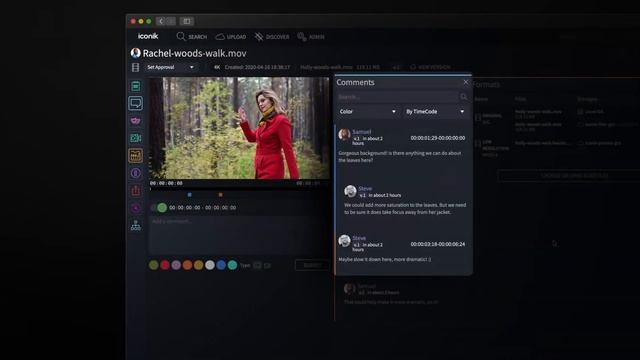Image resolution: width=640 pixels, height=360 pixels.
Task: Click the 'Gorgeous background' comment text
Action: 400,157
